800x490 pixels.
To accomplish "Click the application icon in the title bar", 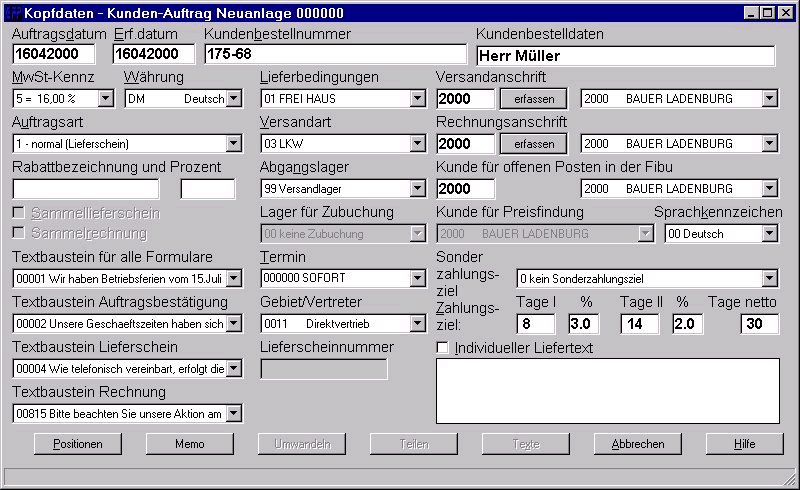I will 13,13.
